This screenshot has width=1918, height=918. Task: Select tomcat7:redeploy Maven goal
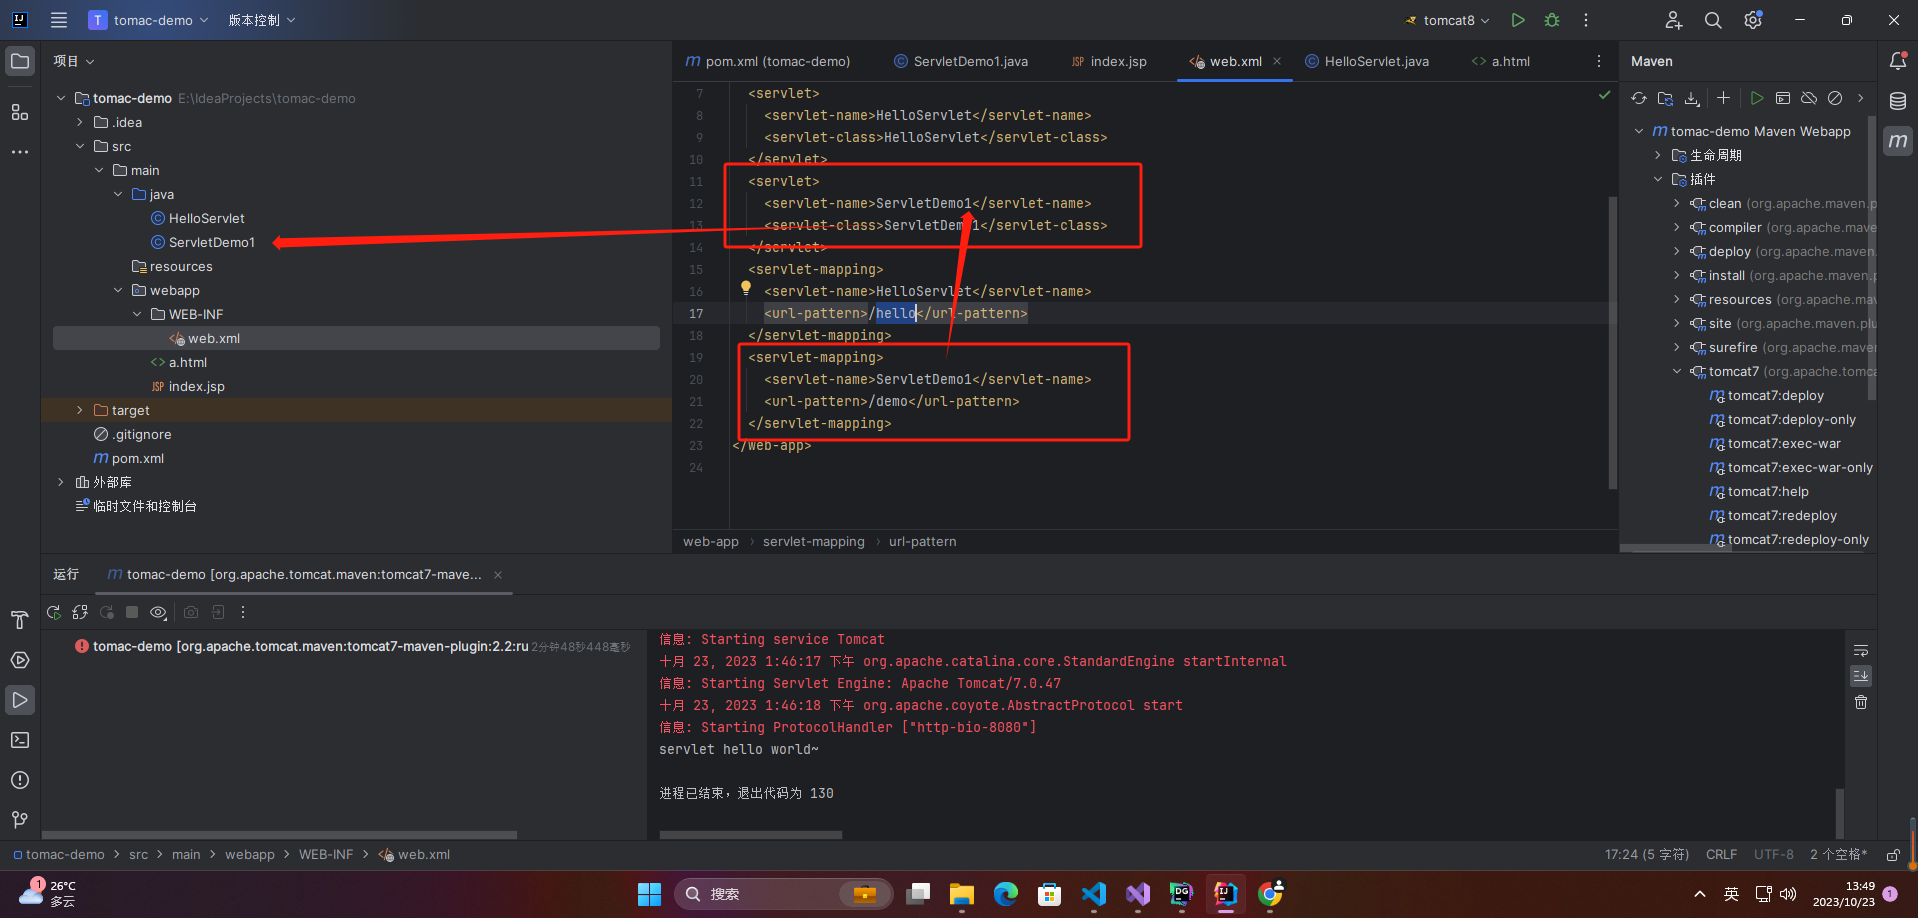pyautogui.click(x=1782, y=515)
